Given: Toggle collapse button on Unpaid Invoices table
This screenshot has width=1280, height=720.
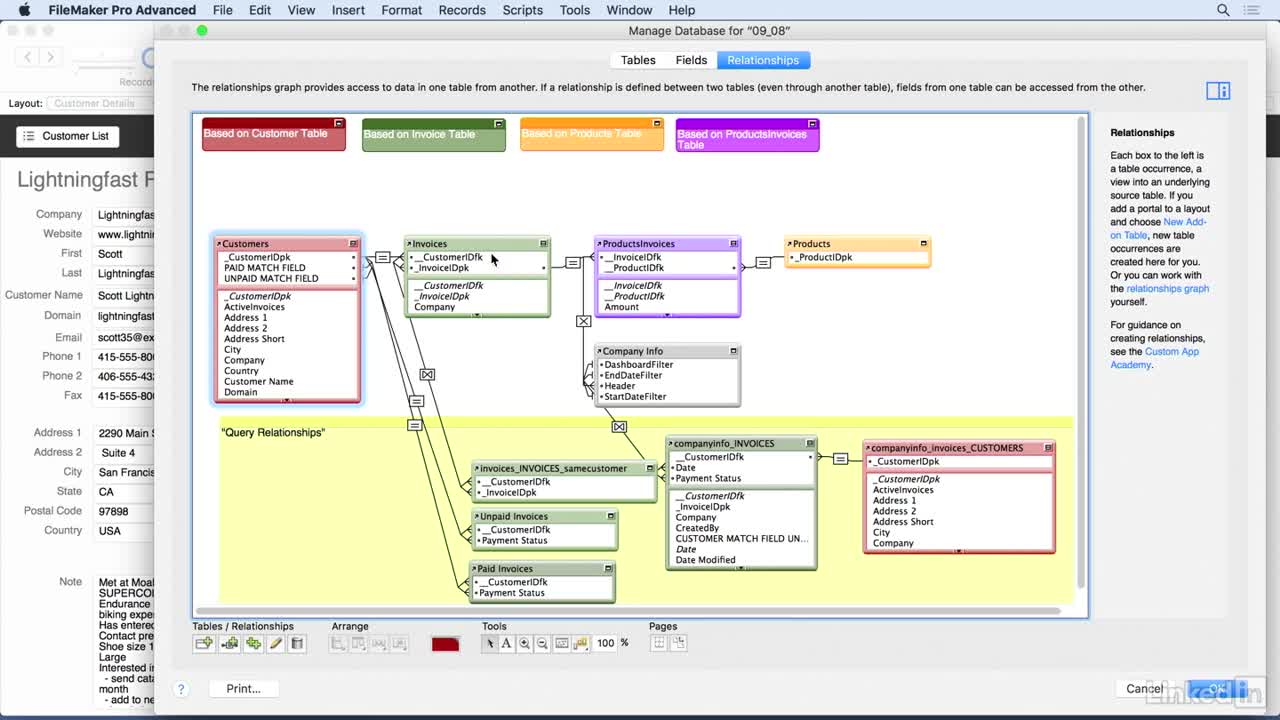Looking at the screenshot, I should coord(611,517).
